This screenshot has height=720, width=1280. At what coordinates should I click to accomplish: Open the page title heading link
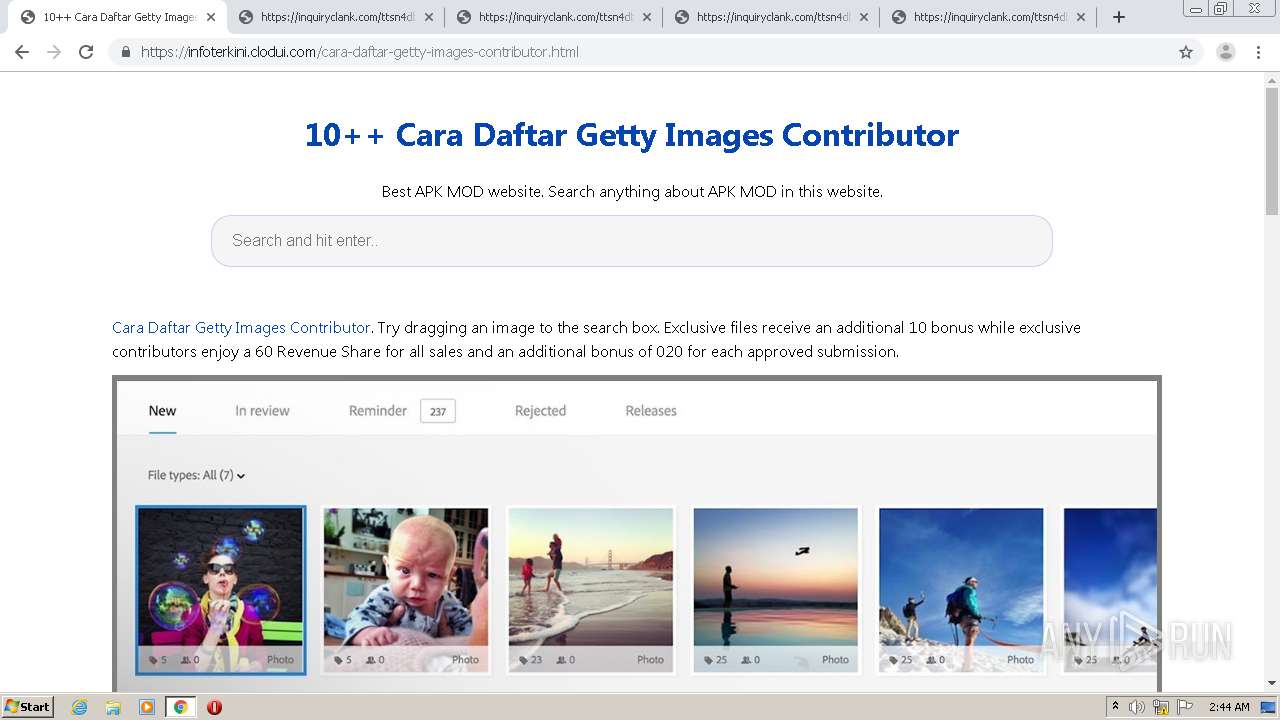631,135
